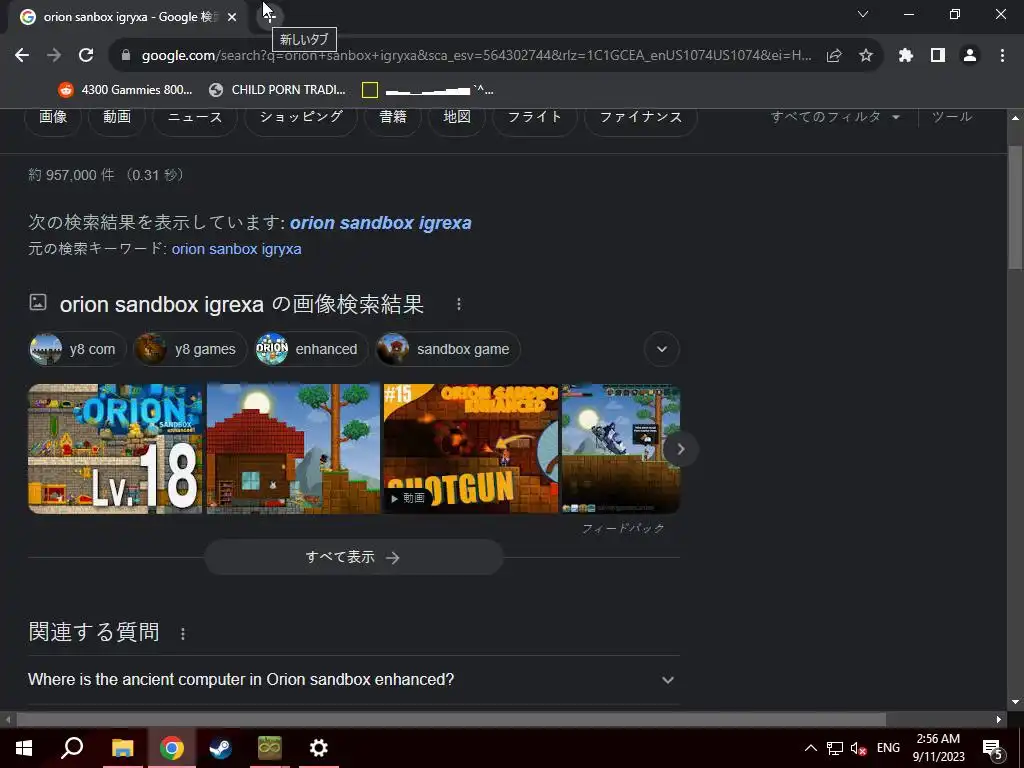Open Settings gear in the taskbar
Screen dimensions: 1024x768
318,748
